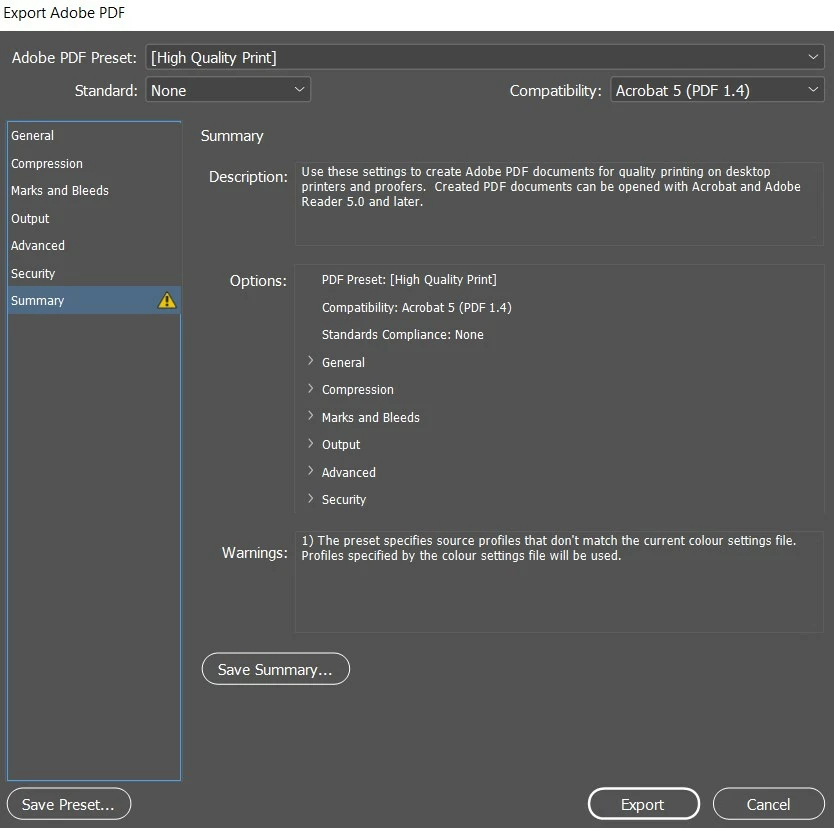The height and width of the screenshot is (828, 834).
Task: Click the 'Warnings:' label
Action: coord(254,553)
